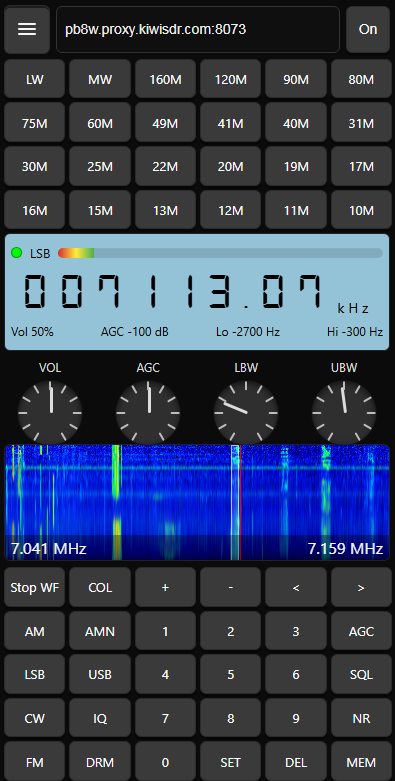Click the UBW bandwidth knob
Image resolution: width=395 pixels, height=781 pixels.
[x=344, y=412]
